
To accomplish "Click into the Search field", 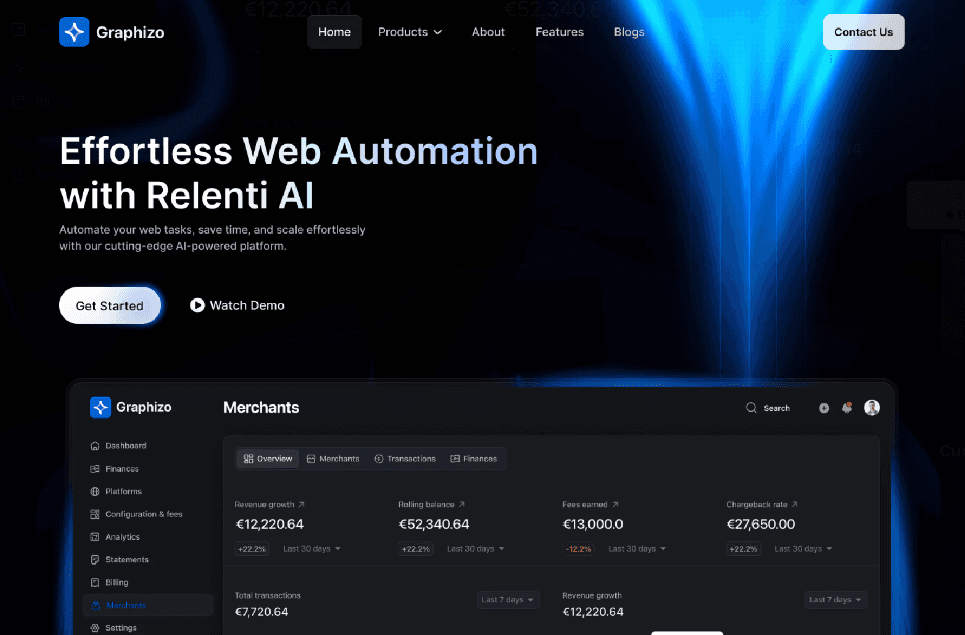I will pyautogui.click(x=768, y=408).
